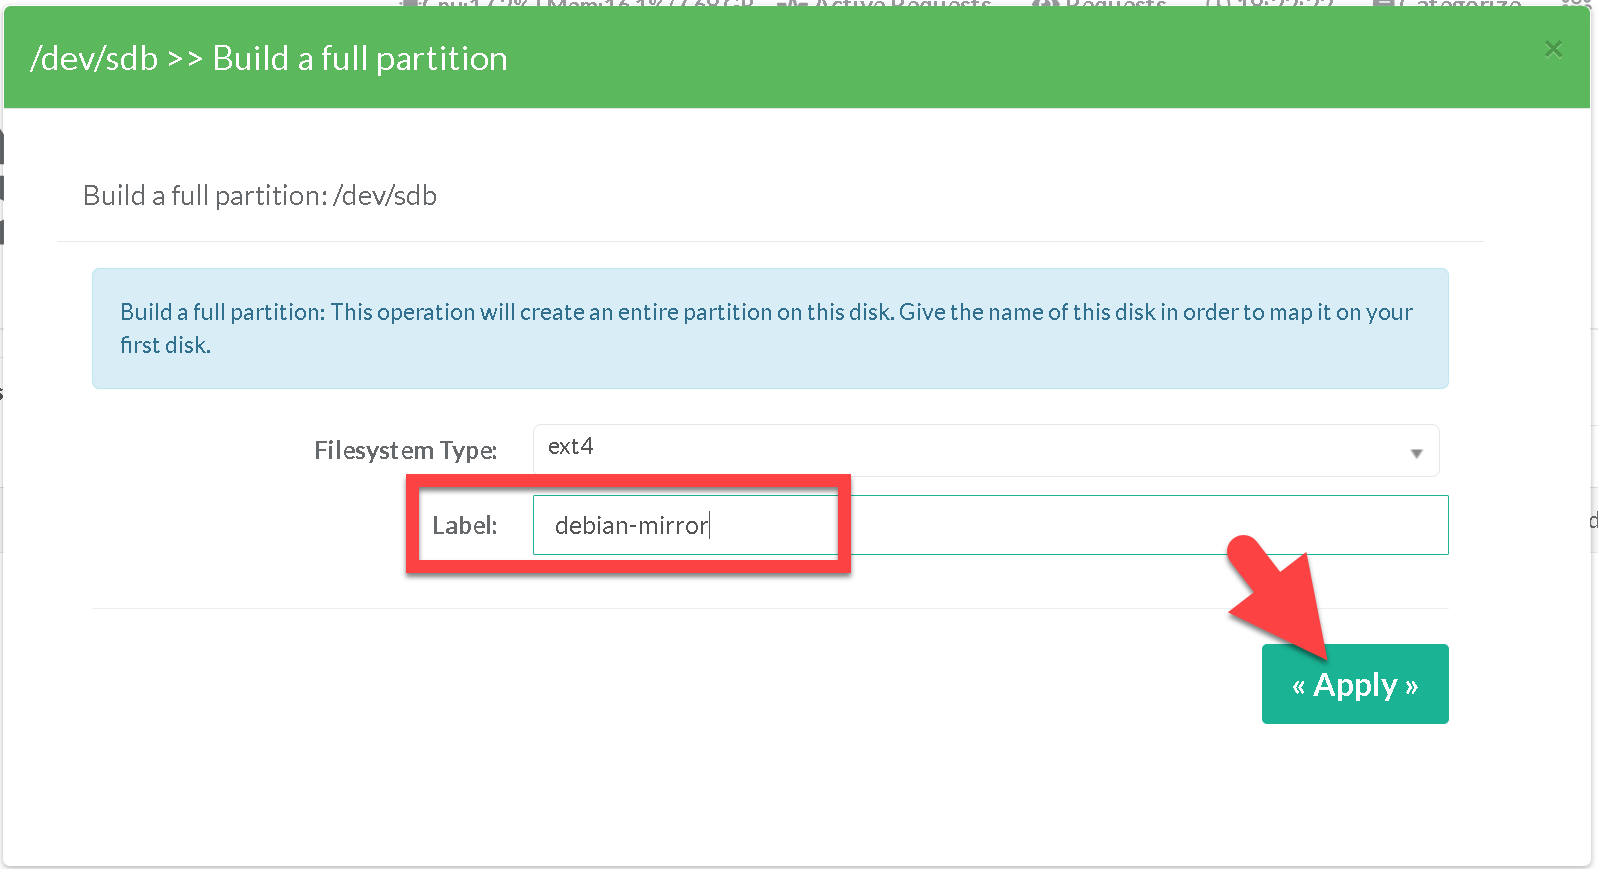Click the Categorize icon in the top bar
Image resolution: width=1598 pixels, height=869 pixels.
pyautogui.click(x=1385, y=4)
